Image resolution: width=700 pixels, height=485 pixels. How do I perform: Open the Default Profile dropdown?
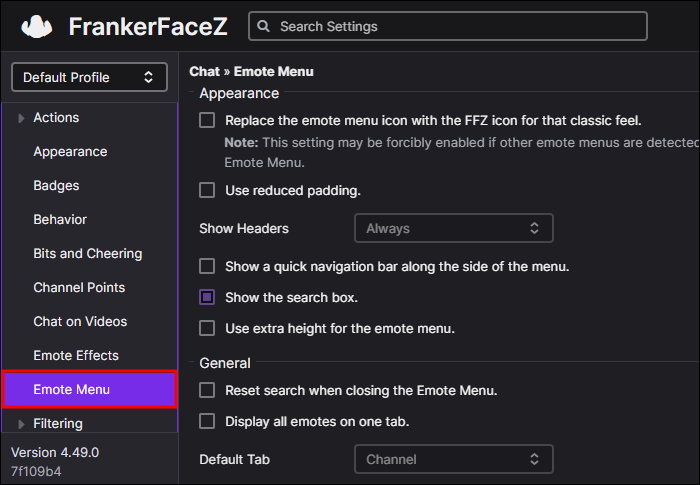pos(89,77)
